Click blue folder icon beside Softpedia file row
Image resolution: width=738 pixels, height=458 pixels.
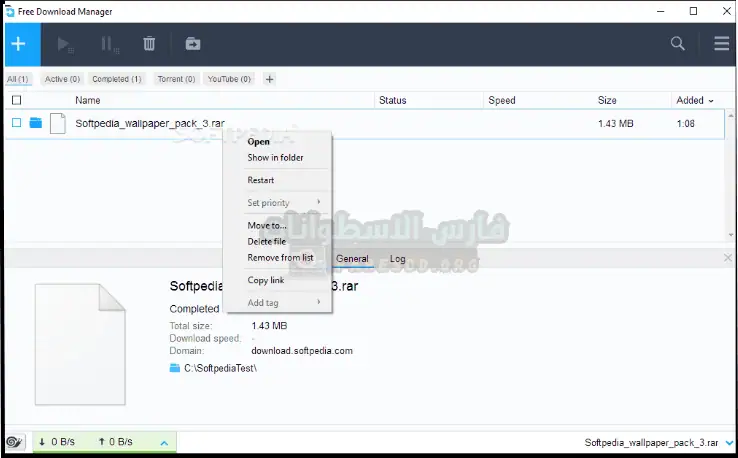36,123
